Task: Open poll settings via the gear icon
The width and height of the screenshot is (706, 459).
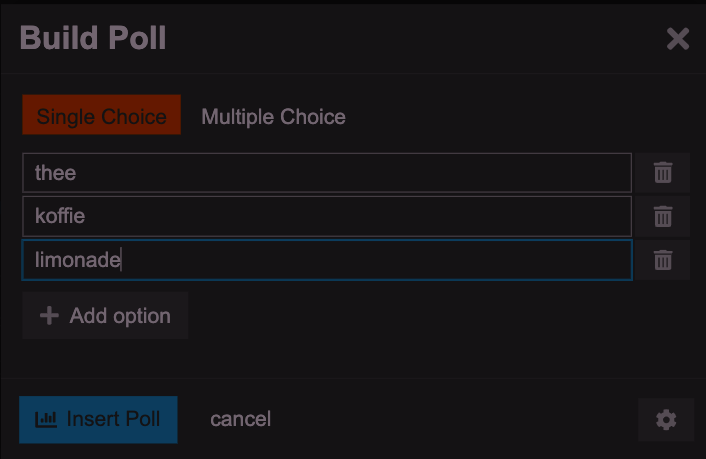Action: pos(666,420)
